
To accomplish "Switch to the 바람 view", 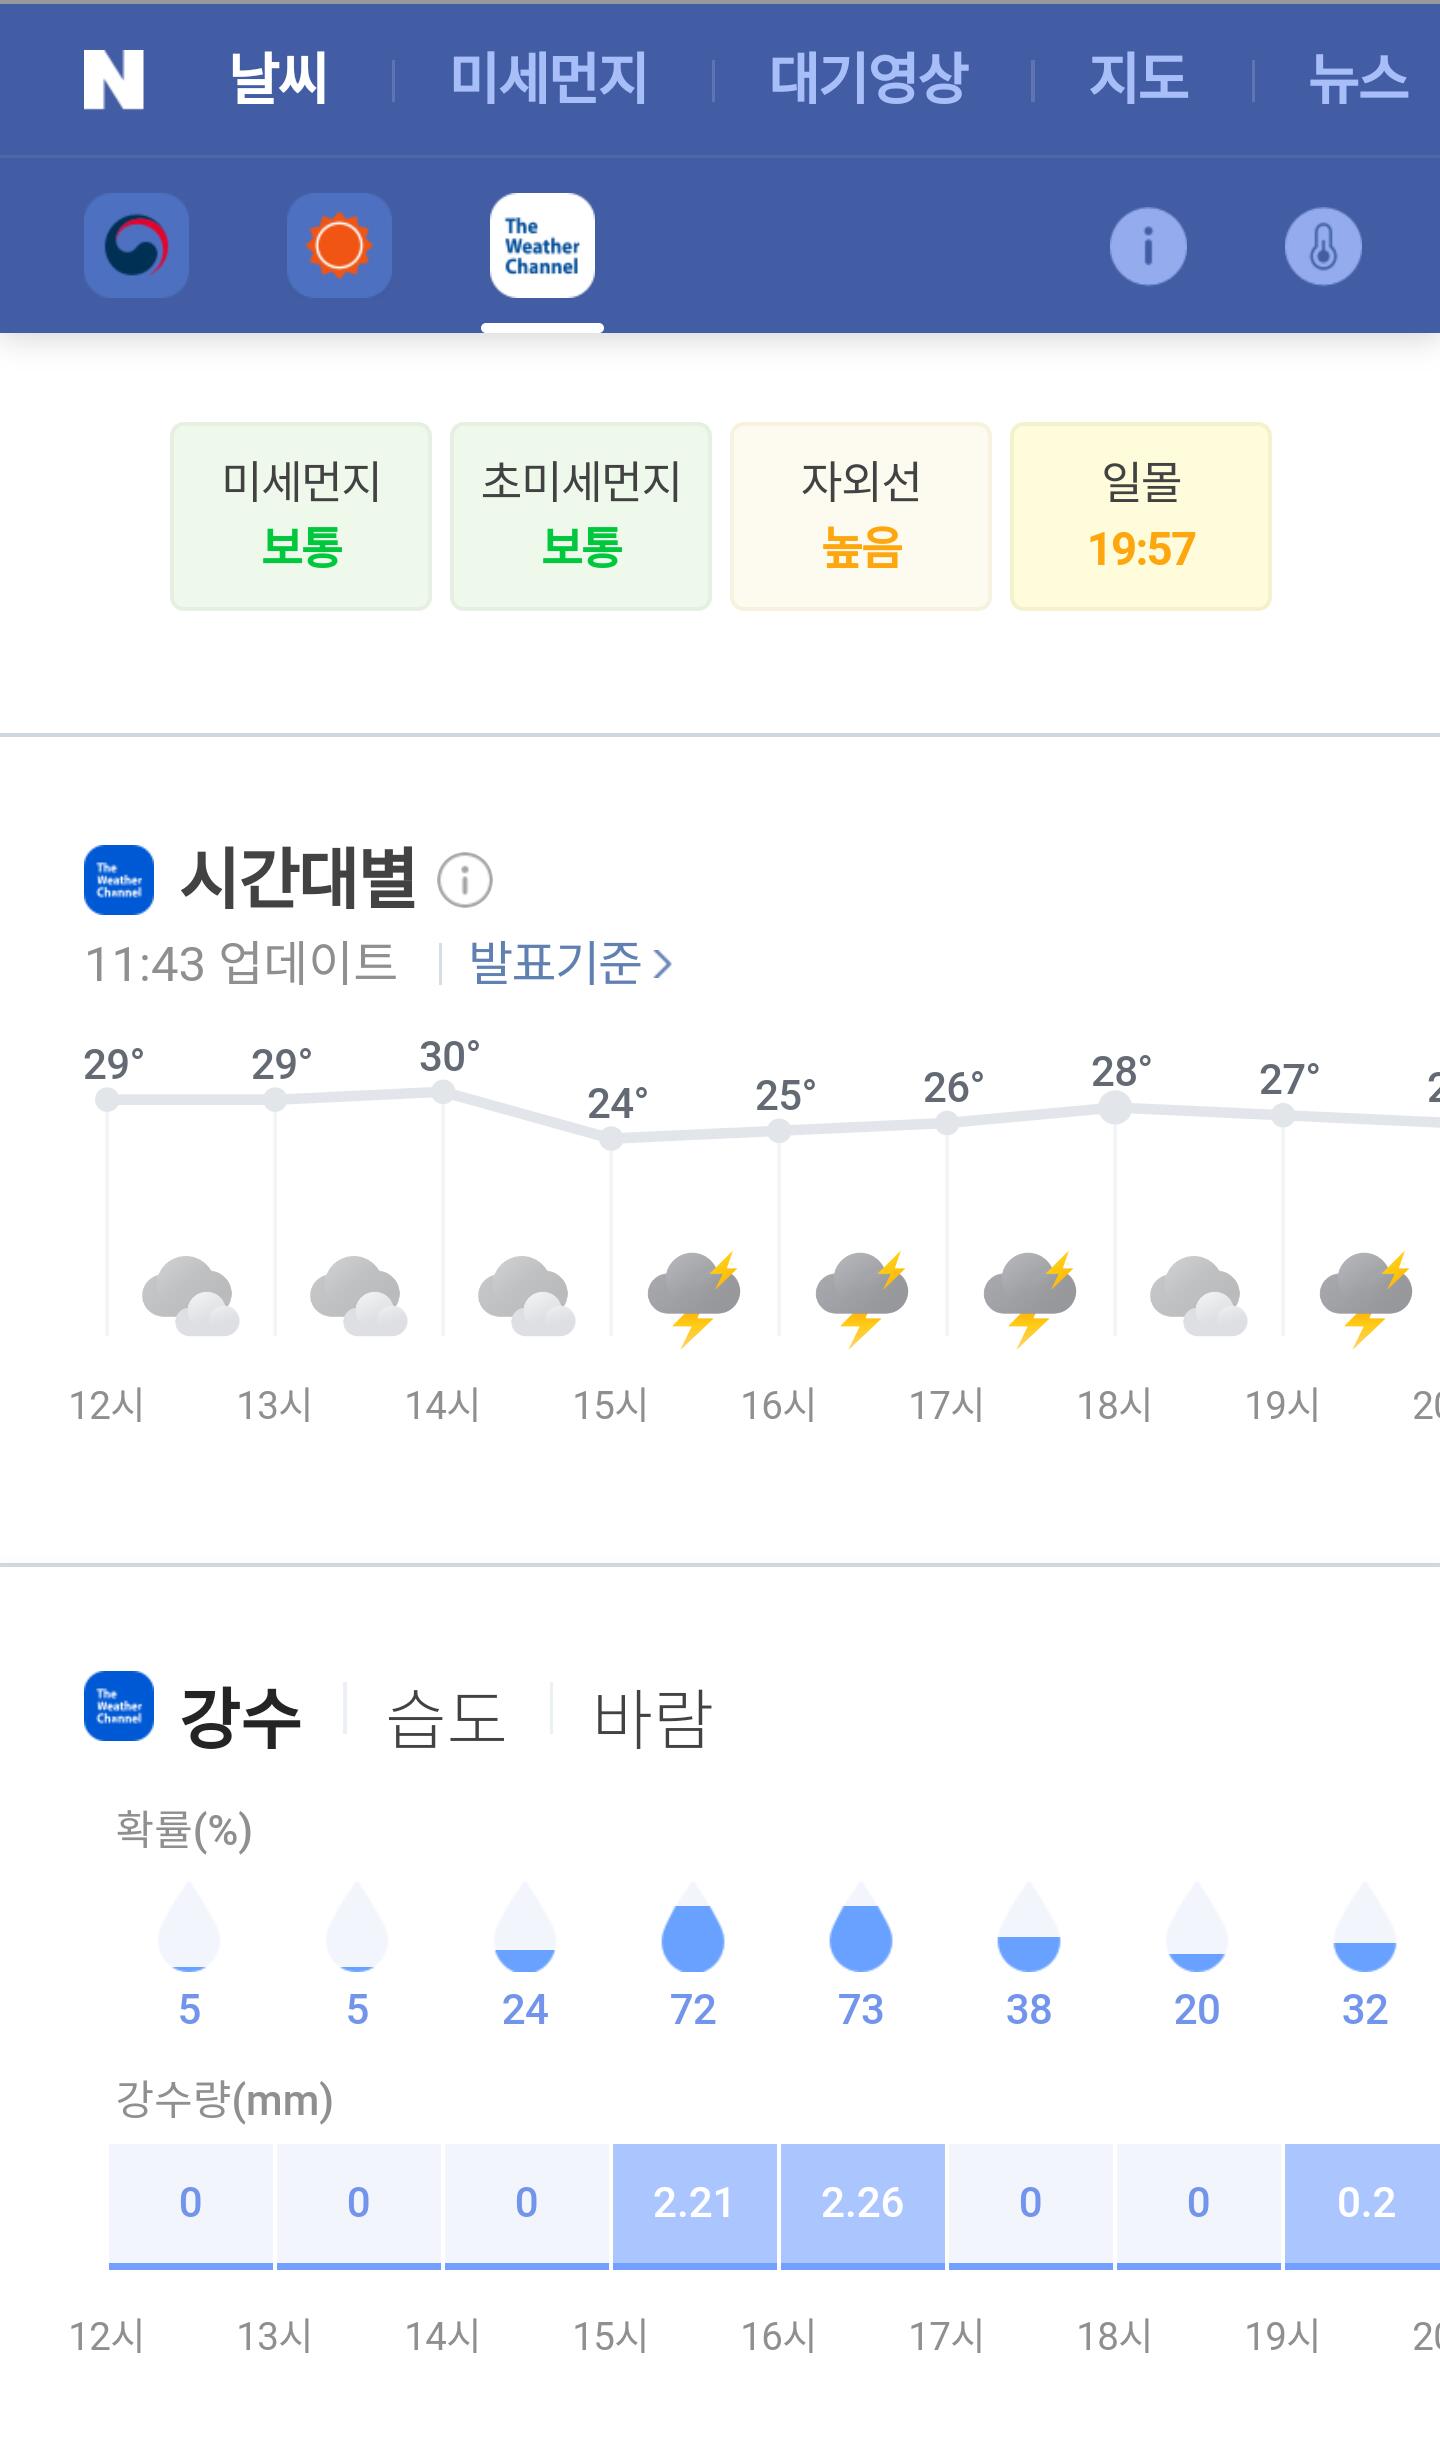I will tap(652, 1717).
